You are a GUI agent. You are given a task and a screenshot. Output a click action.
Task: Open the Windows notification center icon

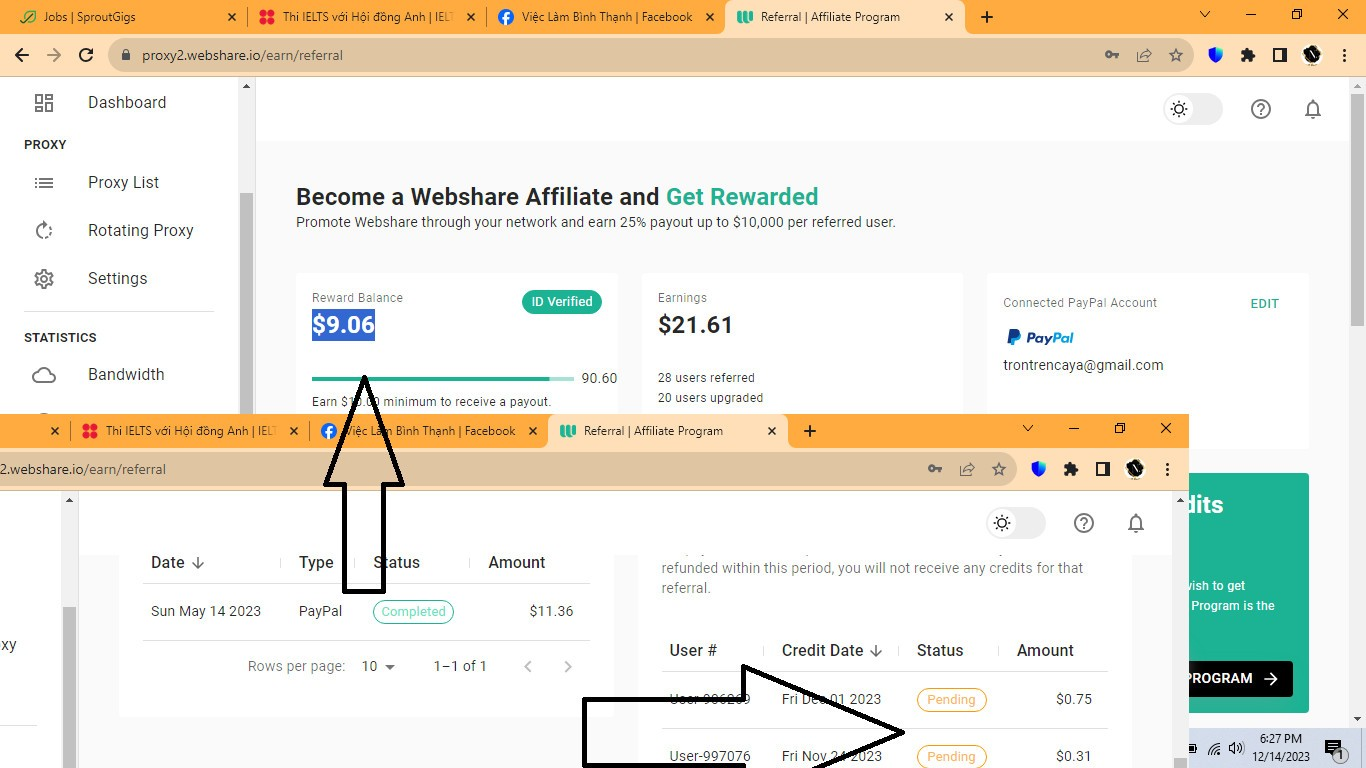[x=1334, y=748]
